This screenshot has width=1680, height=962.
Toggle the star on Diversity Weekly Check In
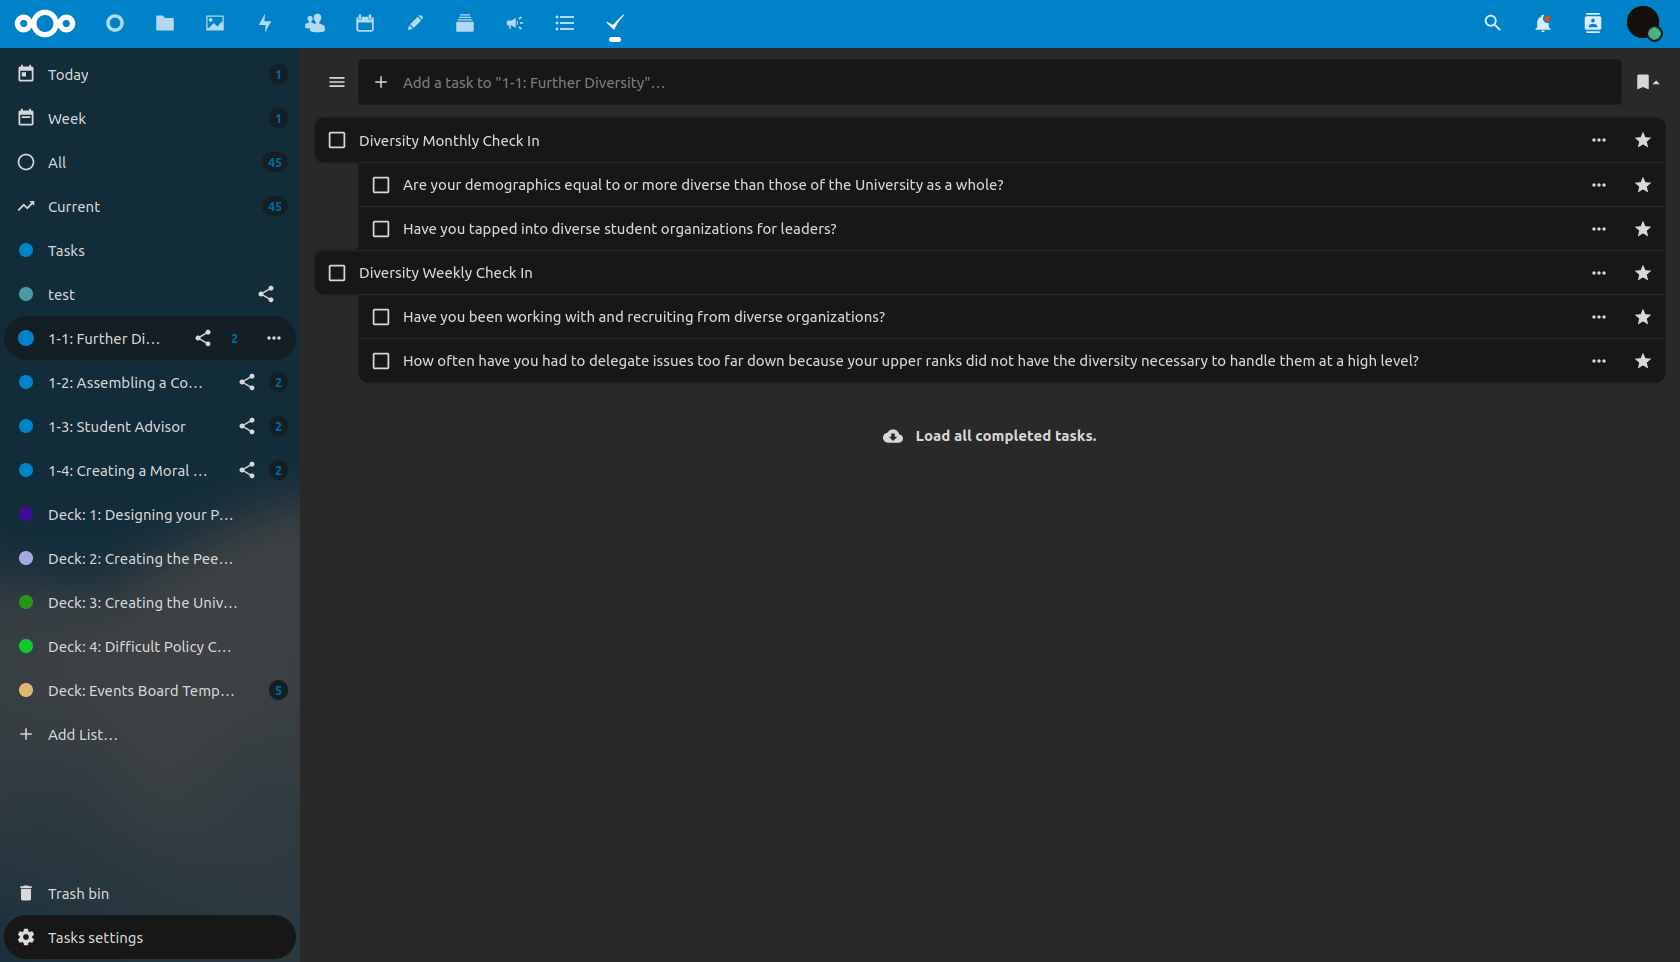pyautogui.click(x=1642, y=272)
